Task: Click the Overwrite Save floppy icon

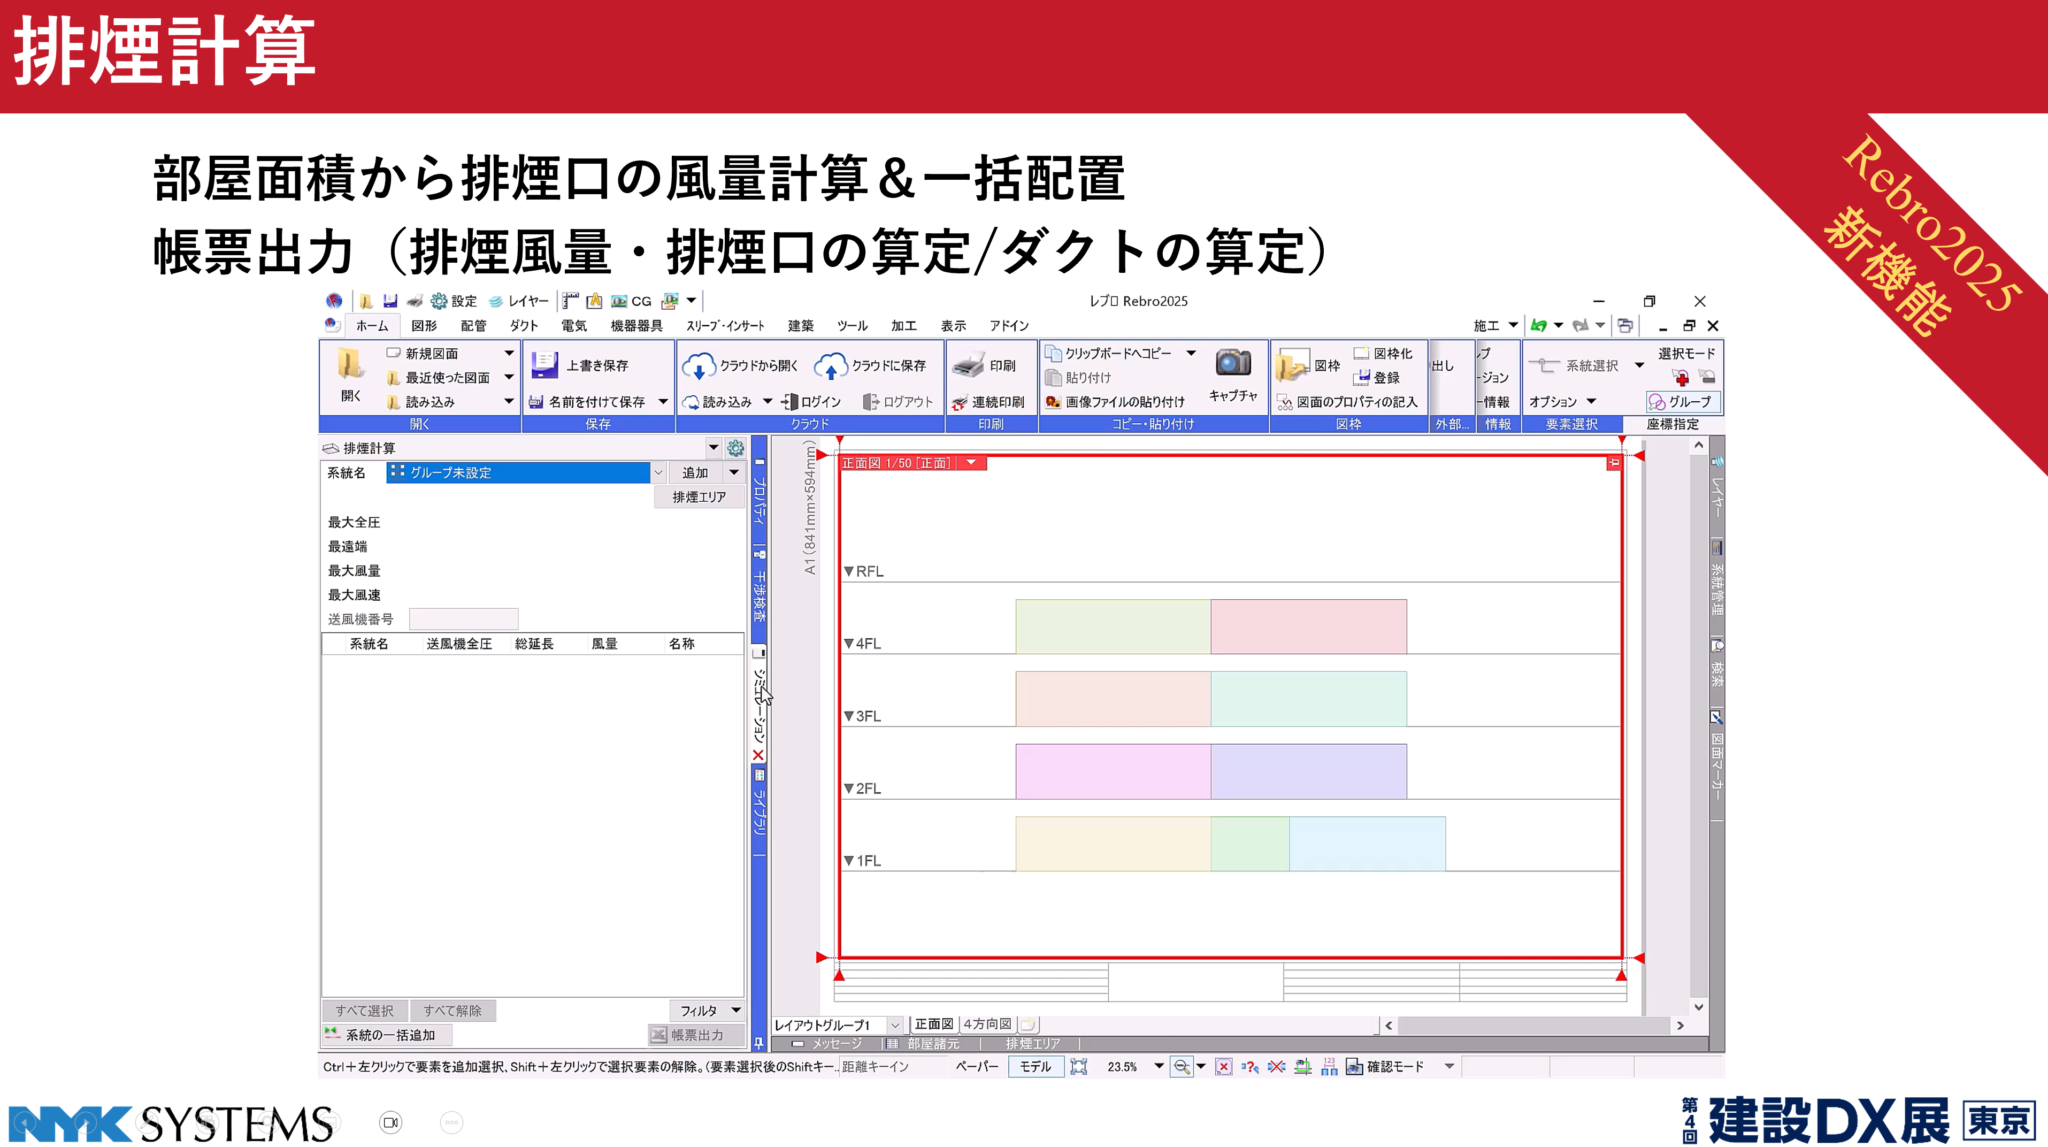Action: tap(545, 365)
